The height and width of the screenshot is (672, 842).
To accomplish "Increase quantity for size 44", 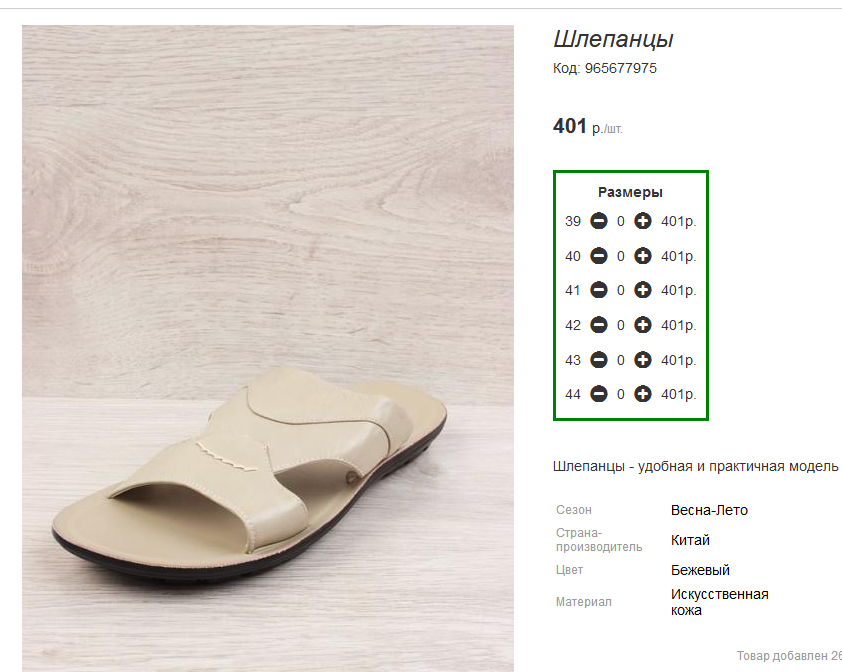I will tap(642, 394).
